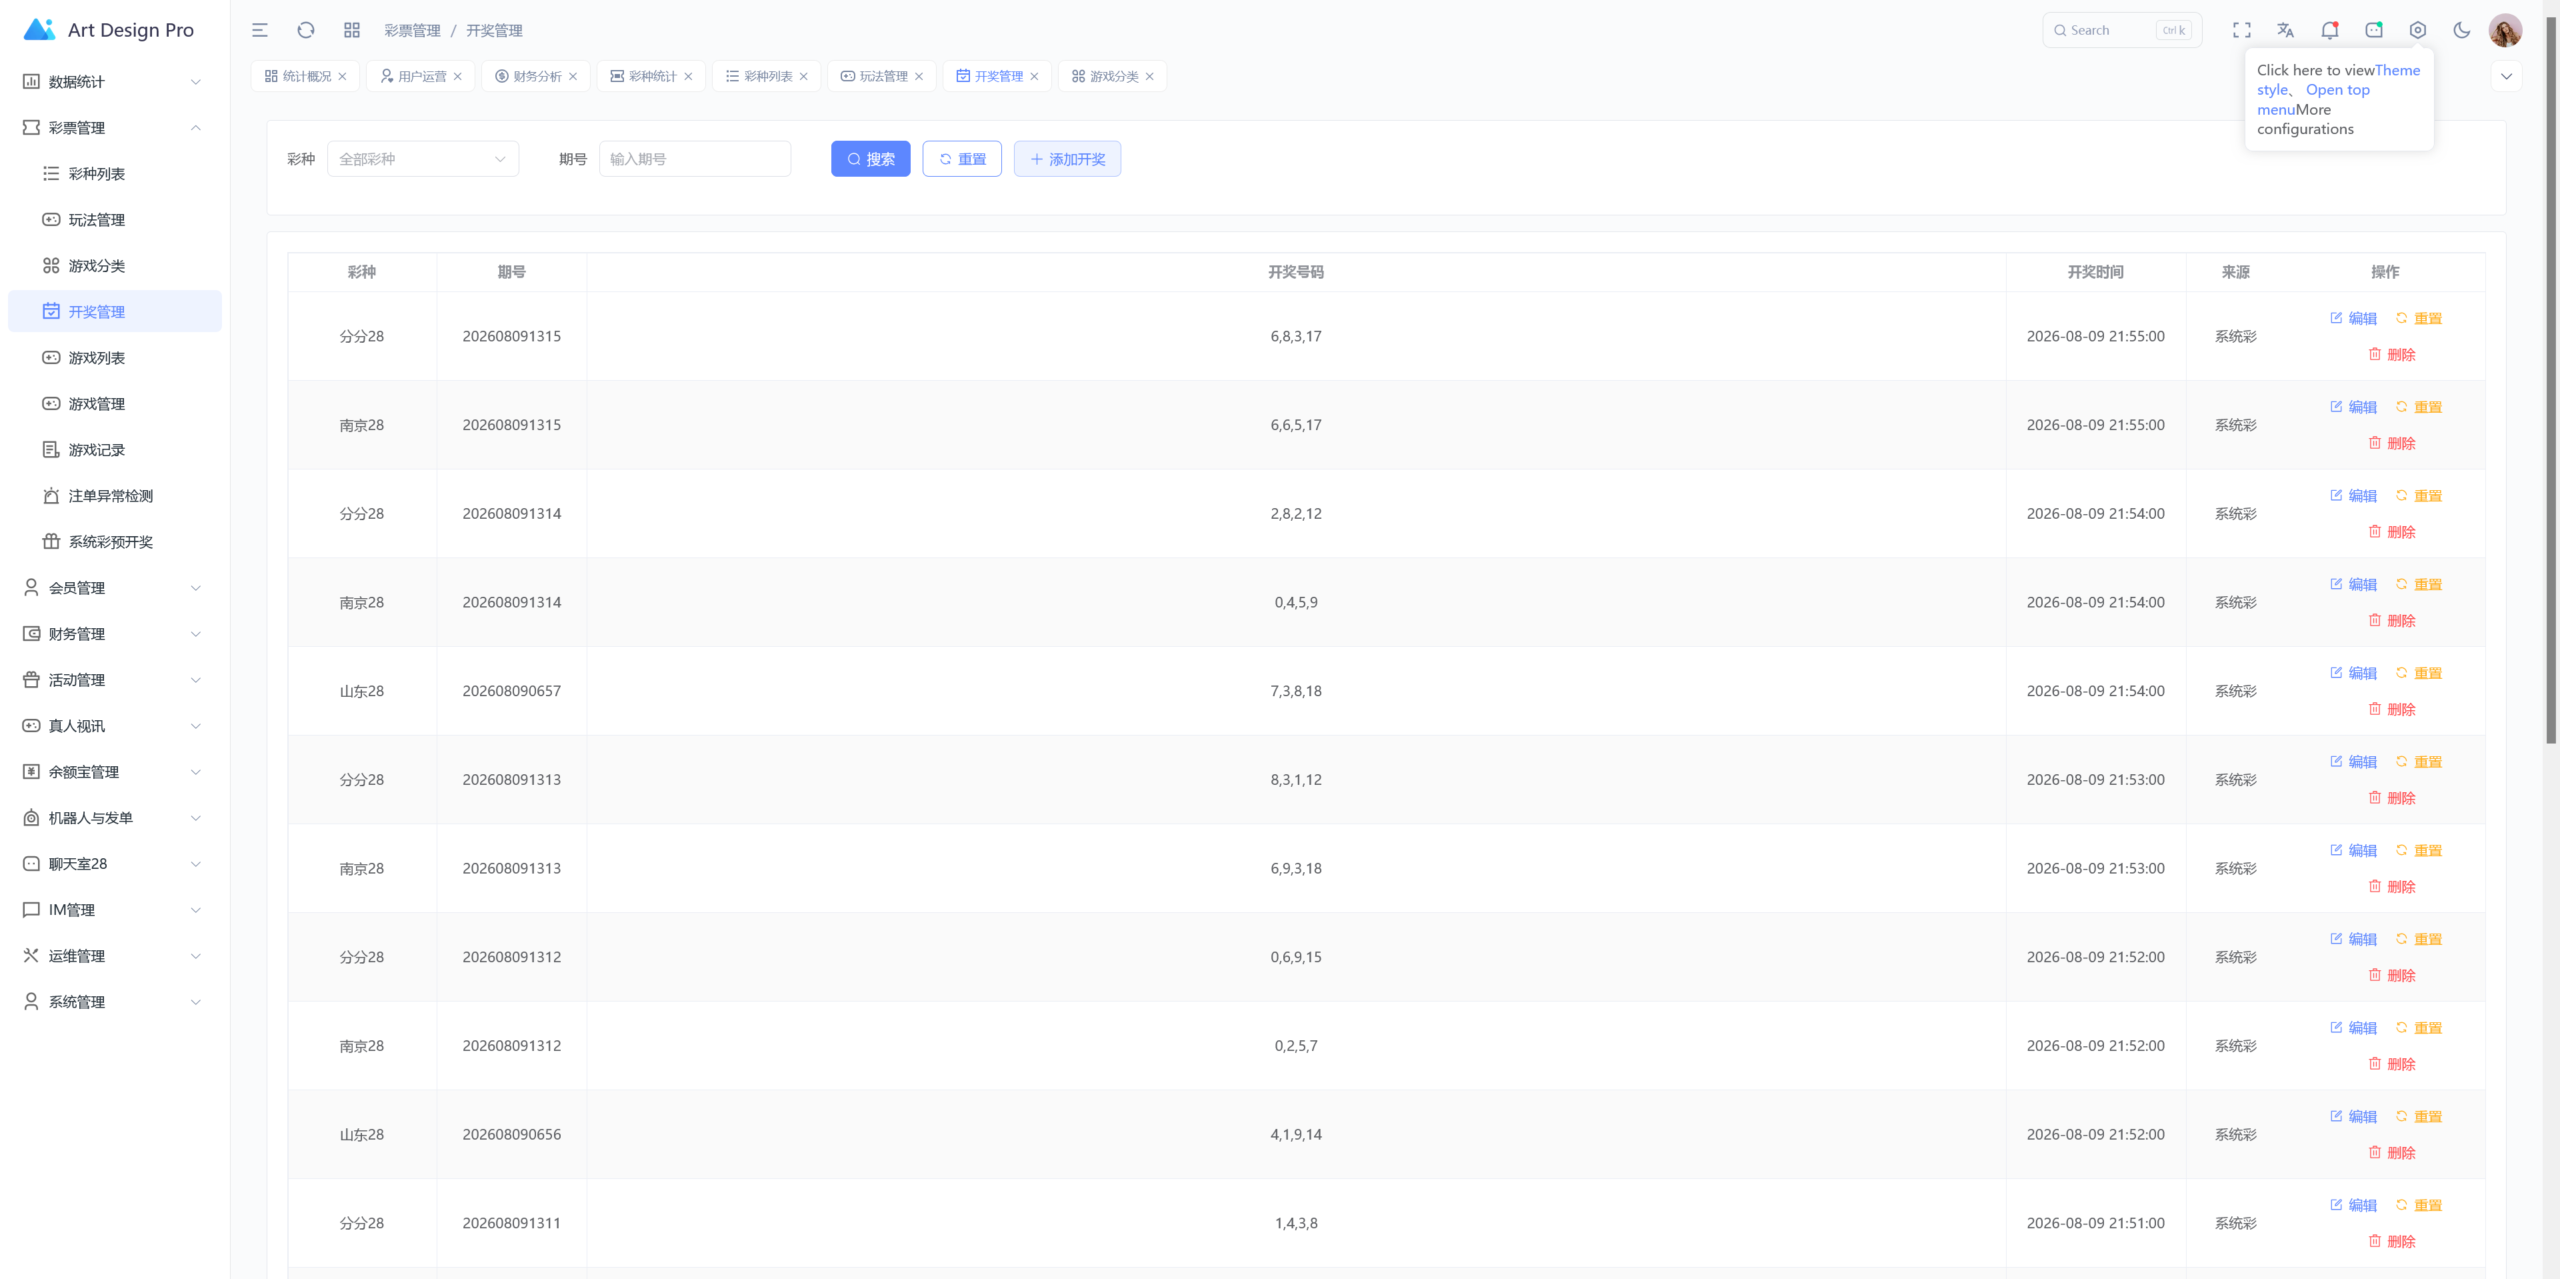Delete the 分分28 202608091313 row
This screenshot has width=2560, height=1279.
pyautogui.click(x=2392, y=798)
